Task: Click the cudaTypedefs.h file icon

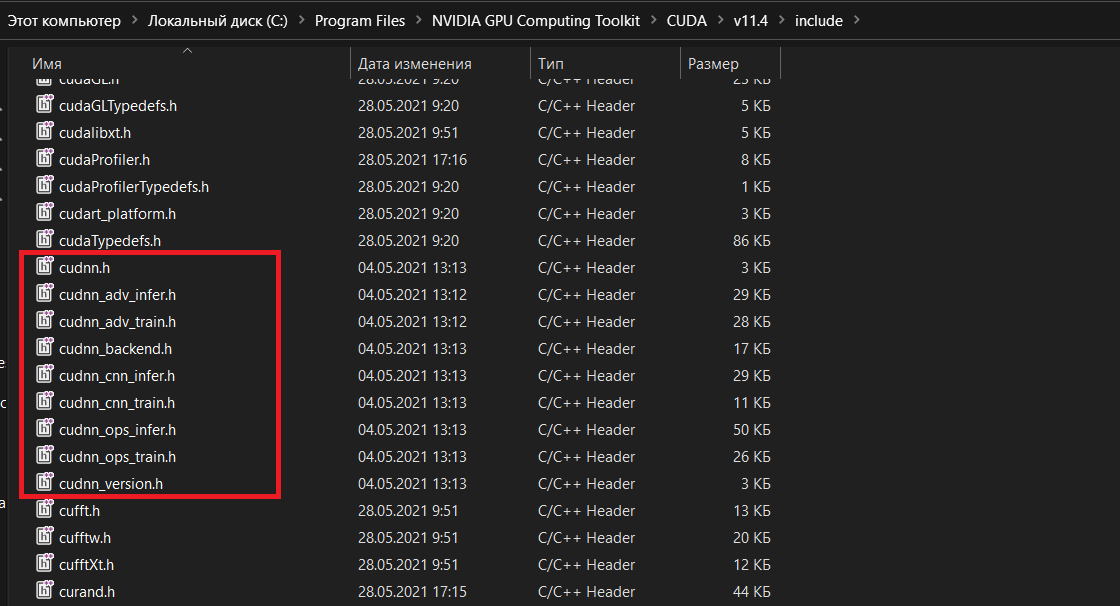Action: (x=45, y=240)
